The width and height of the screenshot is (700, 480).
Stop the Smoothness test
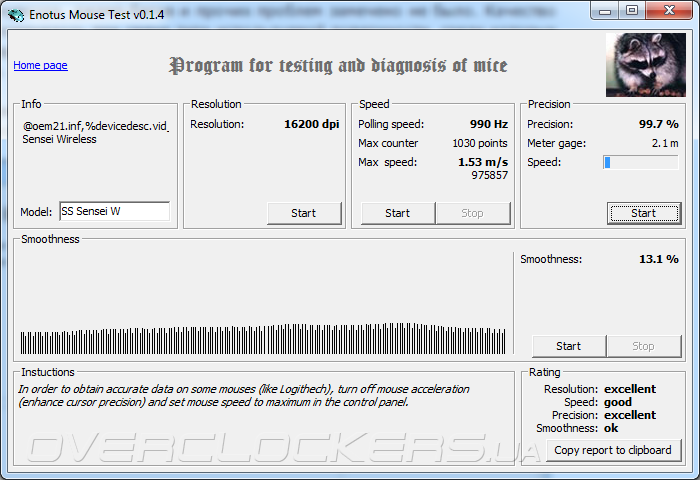tap(644, 346)
